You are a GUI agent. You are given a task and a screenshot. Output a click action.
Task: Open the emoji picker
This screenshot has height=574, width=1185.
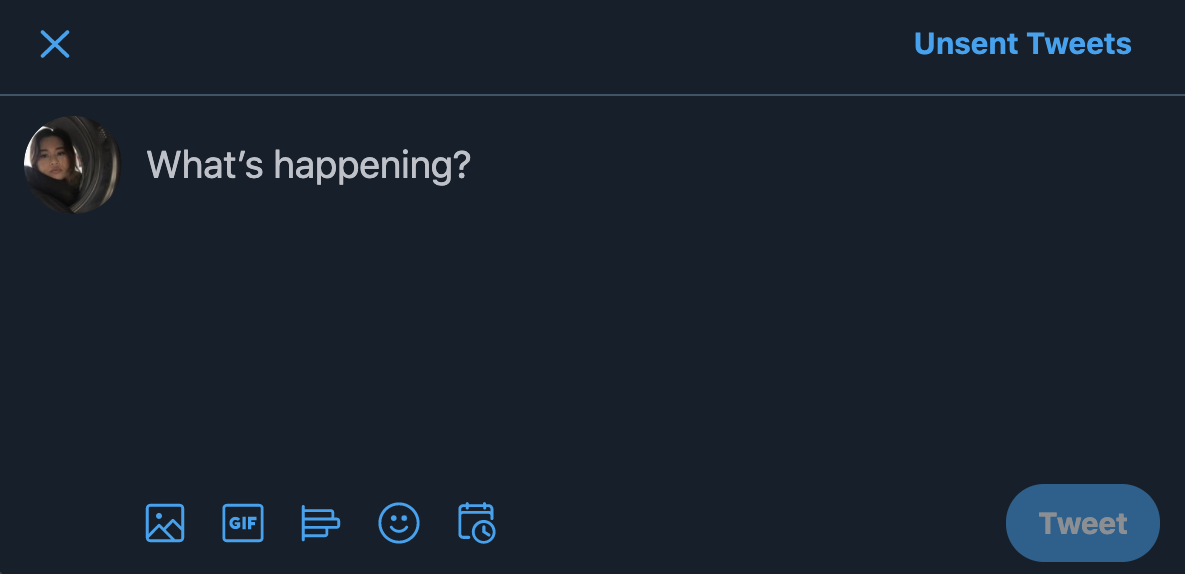click(399, 523)
